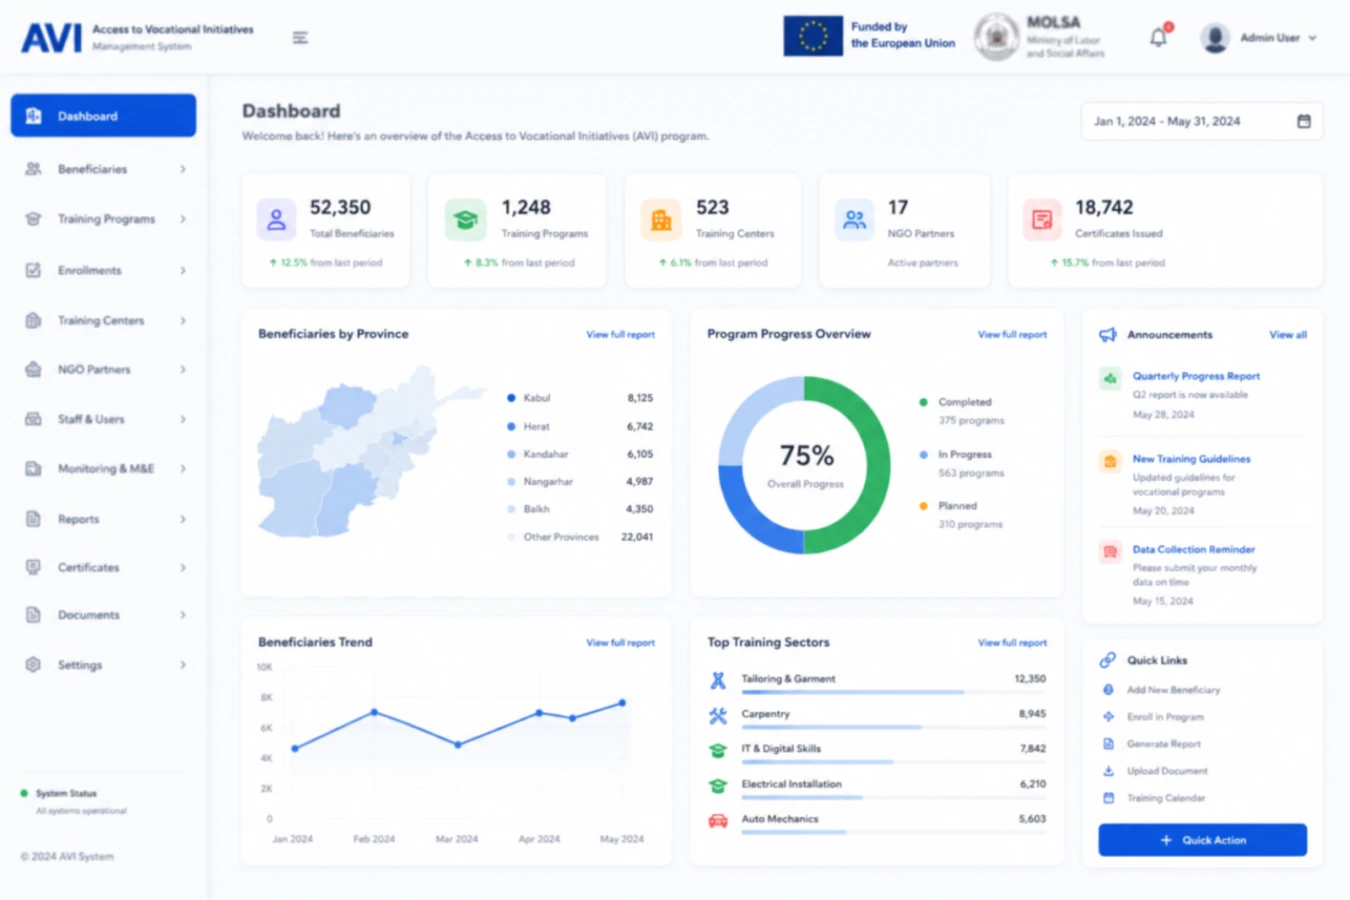Expand the Enrollments sidebar chevron
This screenshot has height=900, width=1350.
[x=183, y=270]
